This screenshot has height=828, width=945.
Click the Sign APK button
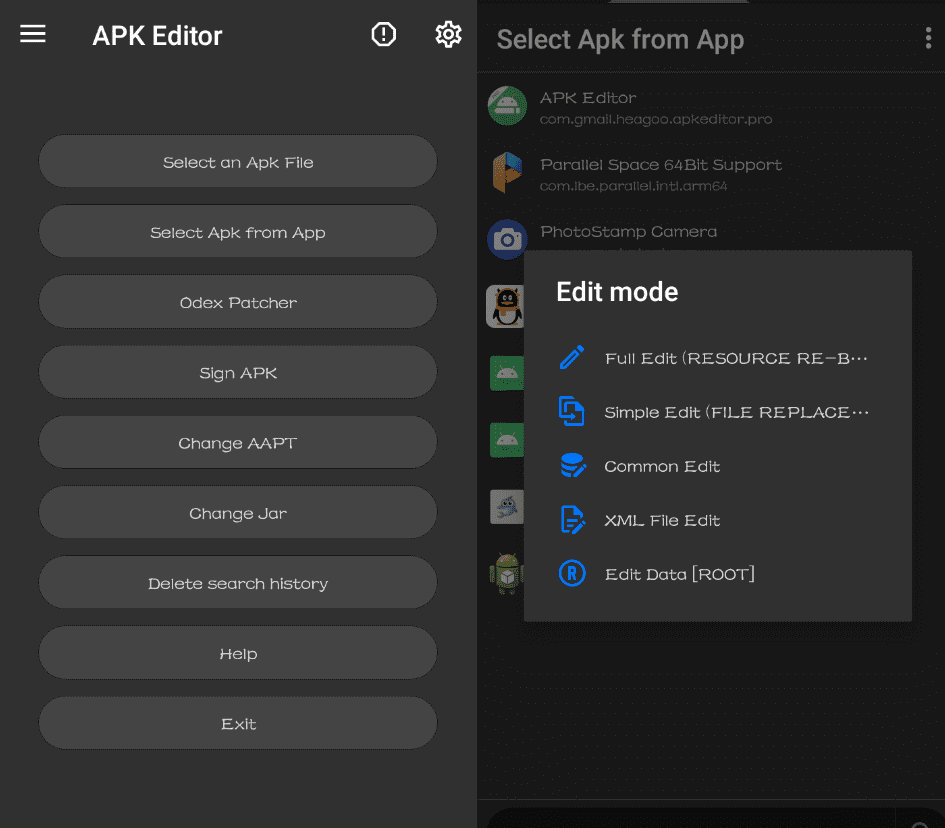tap(238, 372)
